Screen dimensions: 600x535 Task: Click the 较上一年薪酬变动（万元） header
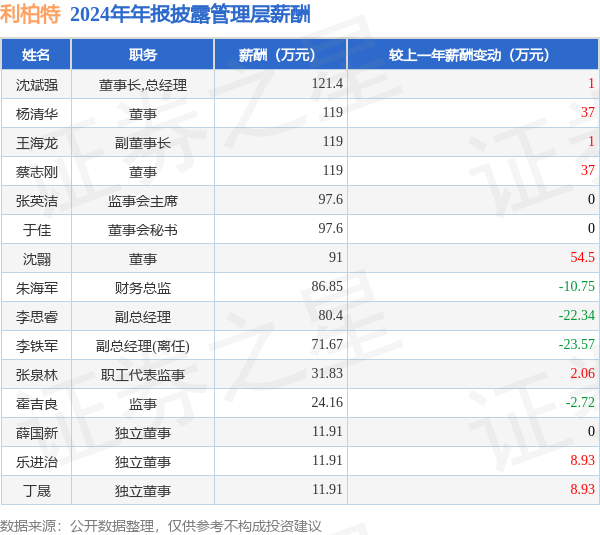473,55
